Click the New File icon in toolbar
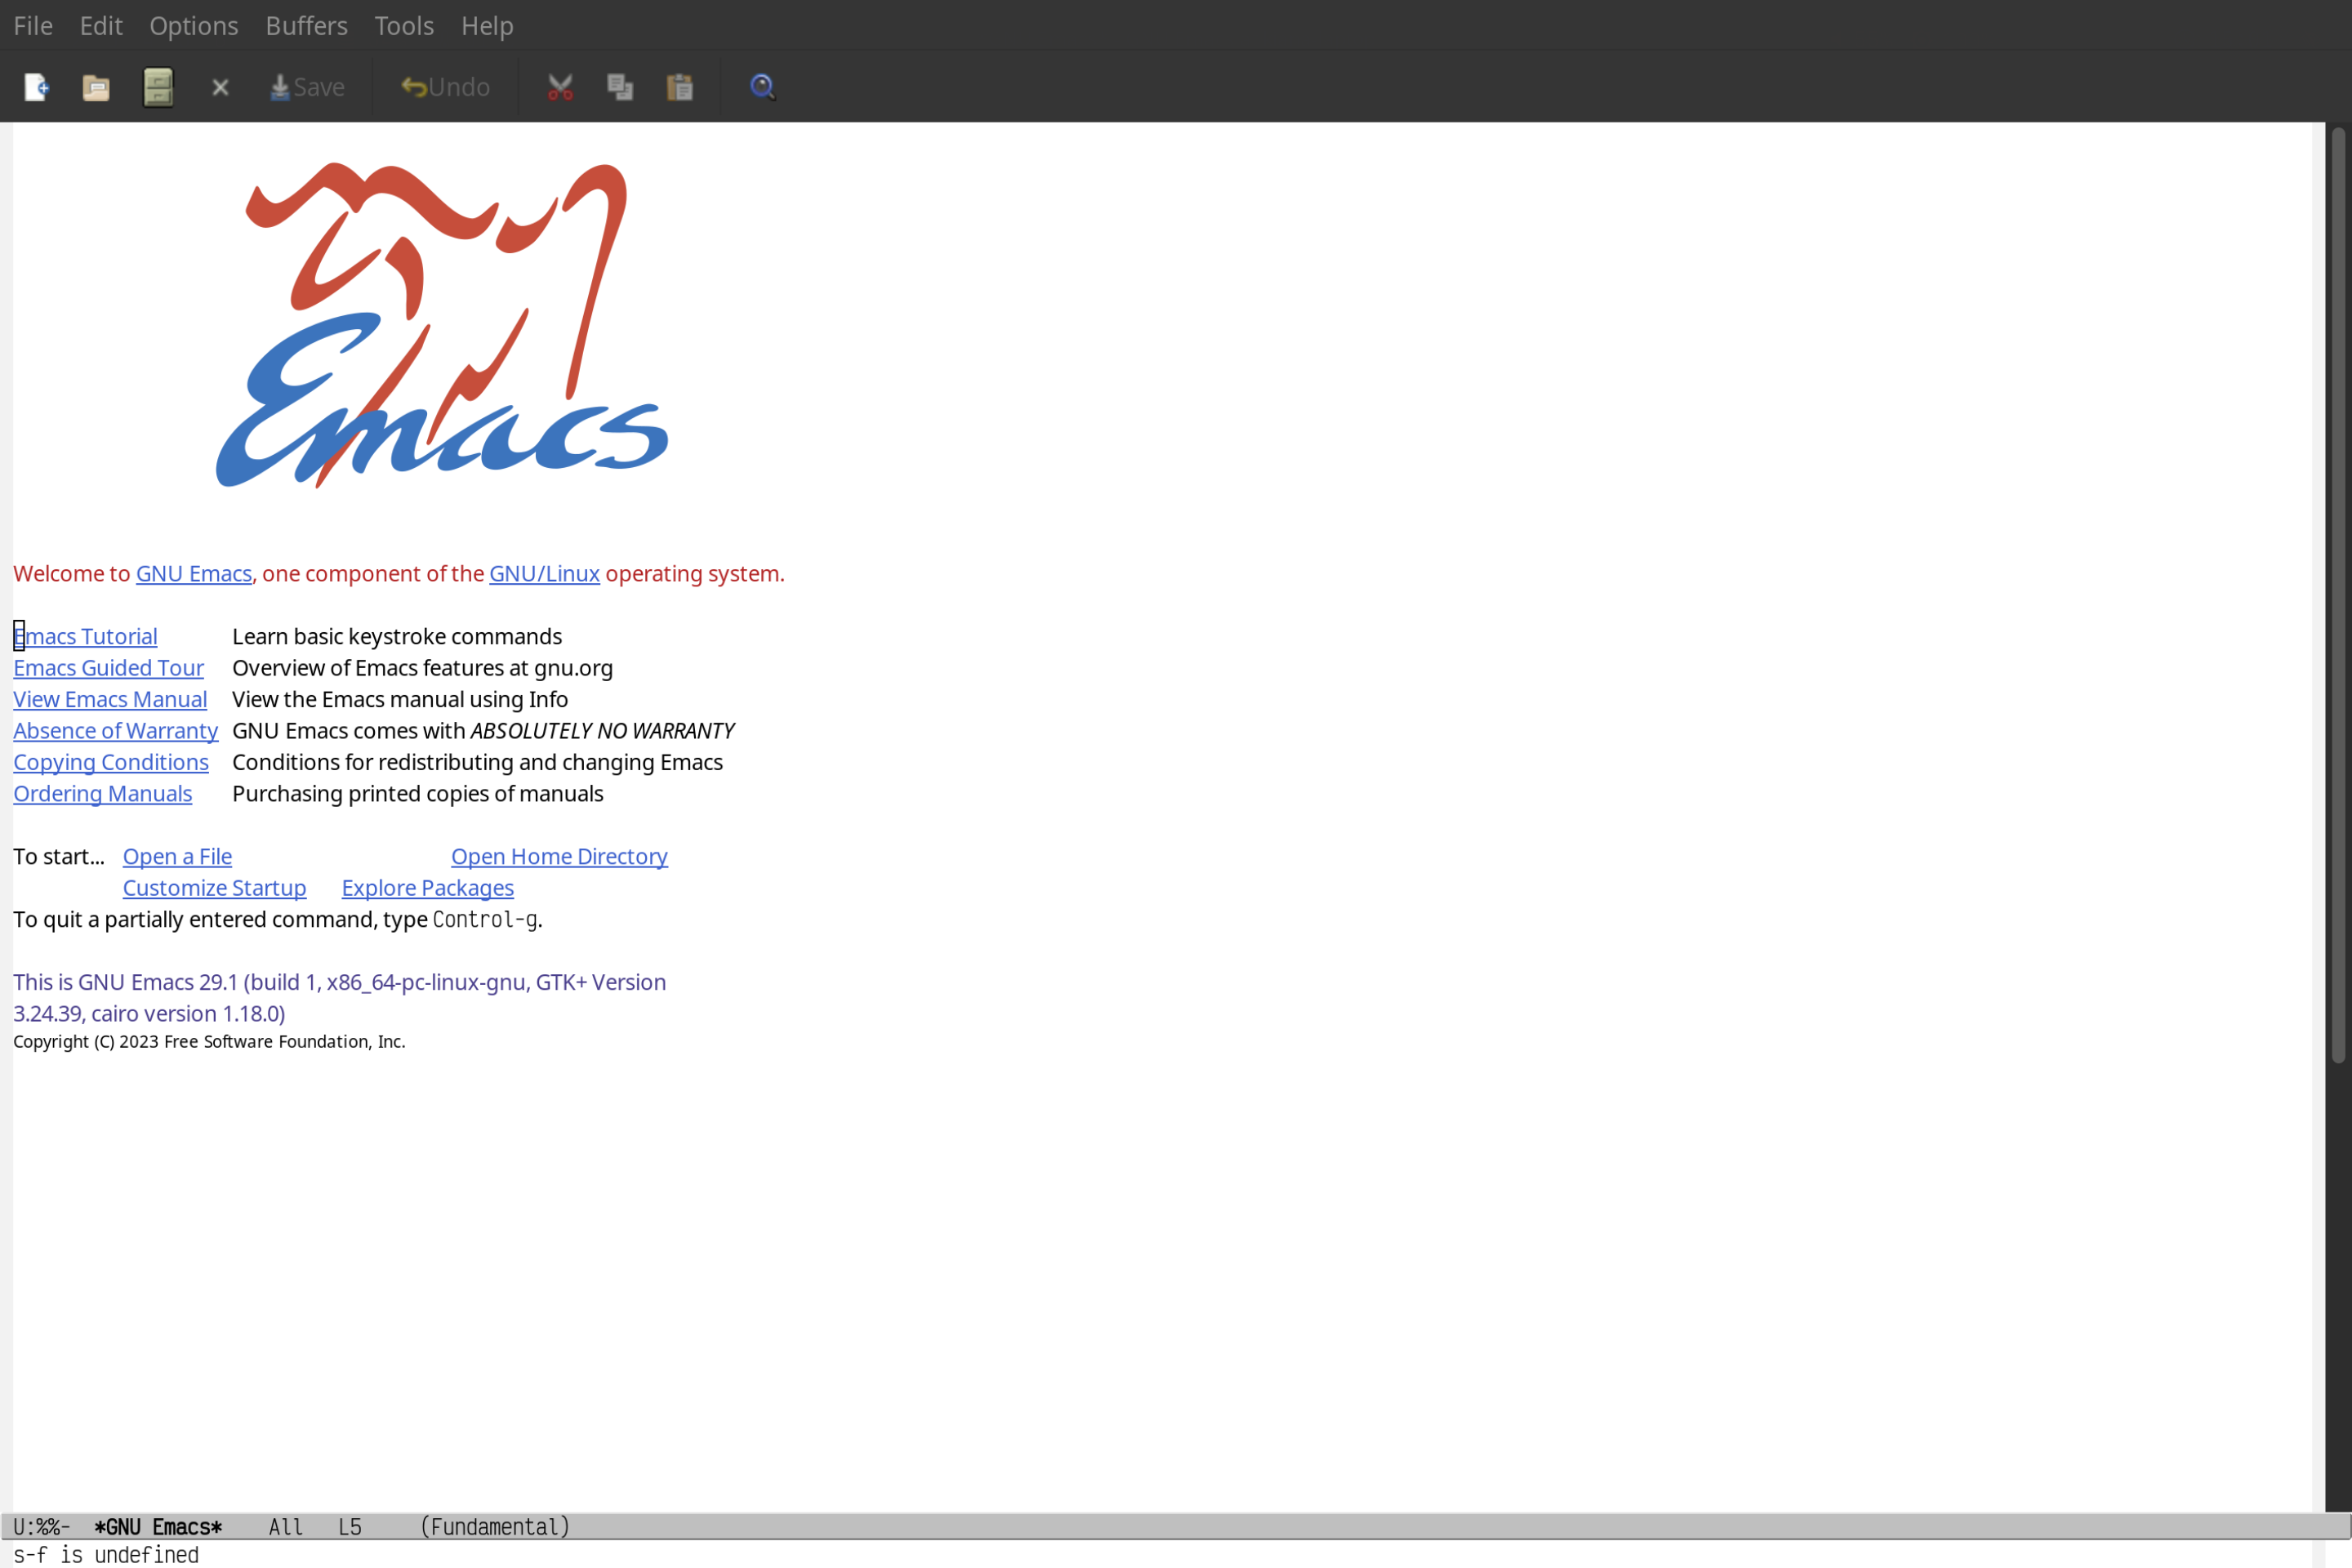The image size is (2352, 1568). (37, 86)
